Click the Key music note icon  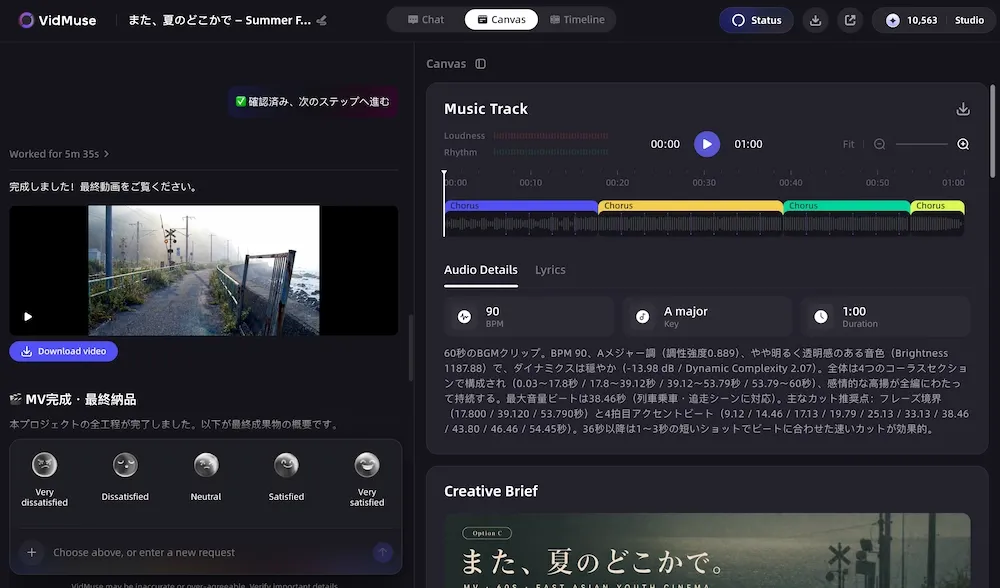(642, 316)
